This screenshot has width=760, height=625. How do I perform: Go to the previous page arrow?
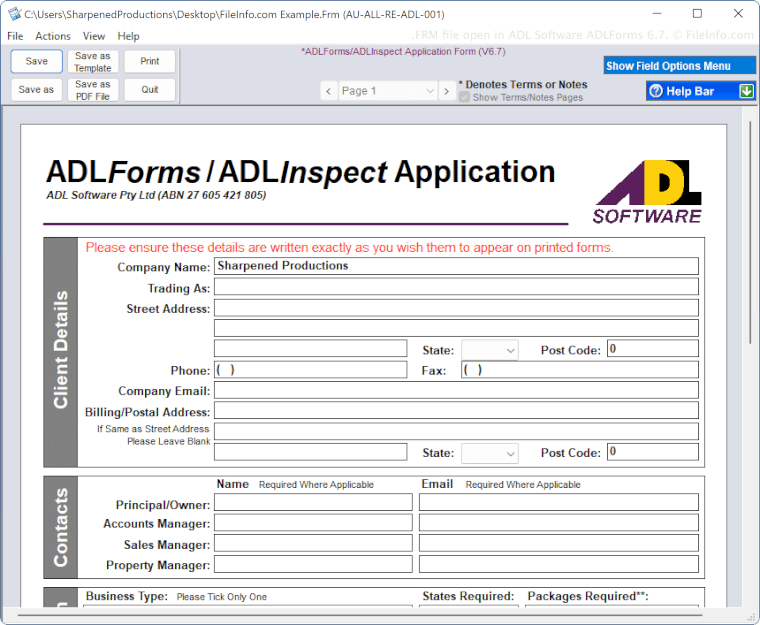tap(328, 91)
